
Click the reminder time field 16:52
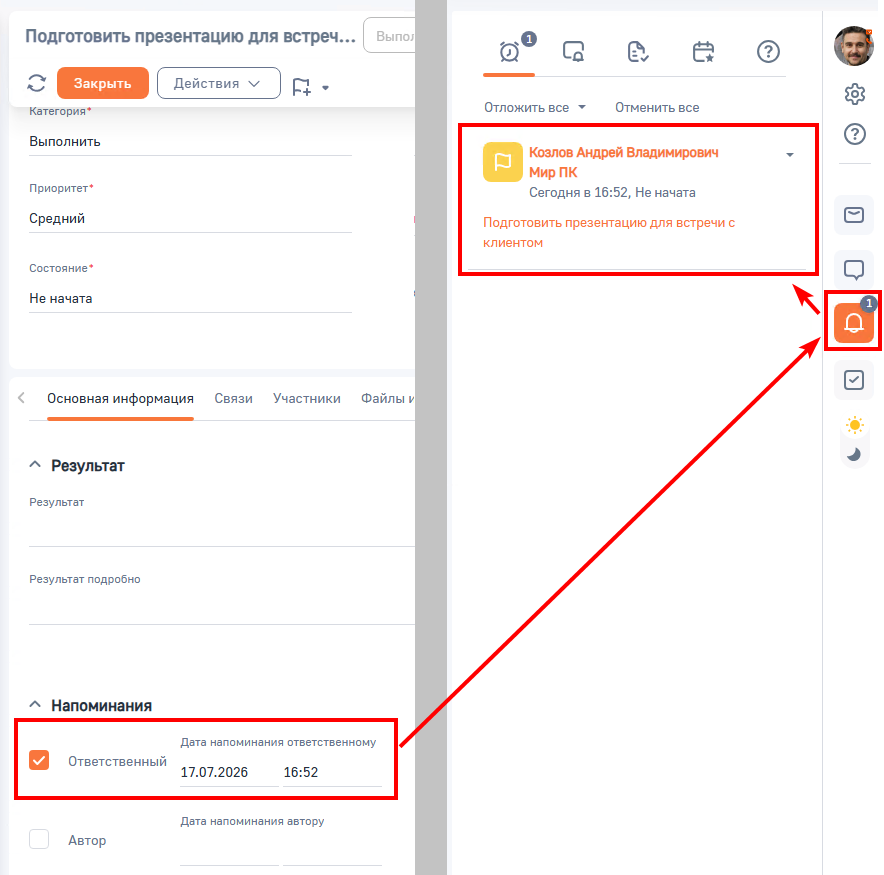[x=332, y=772]
